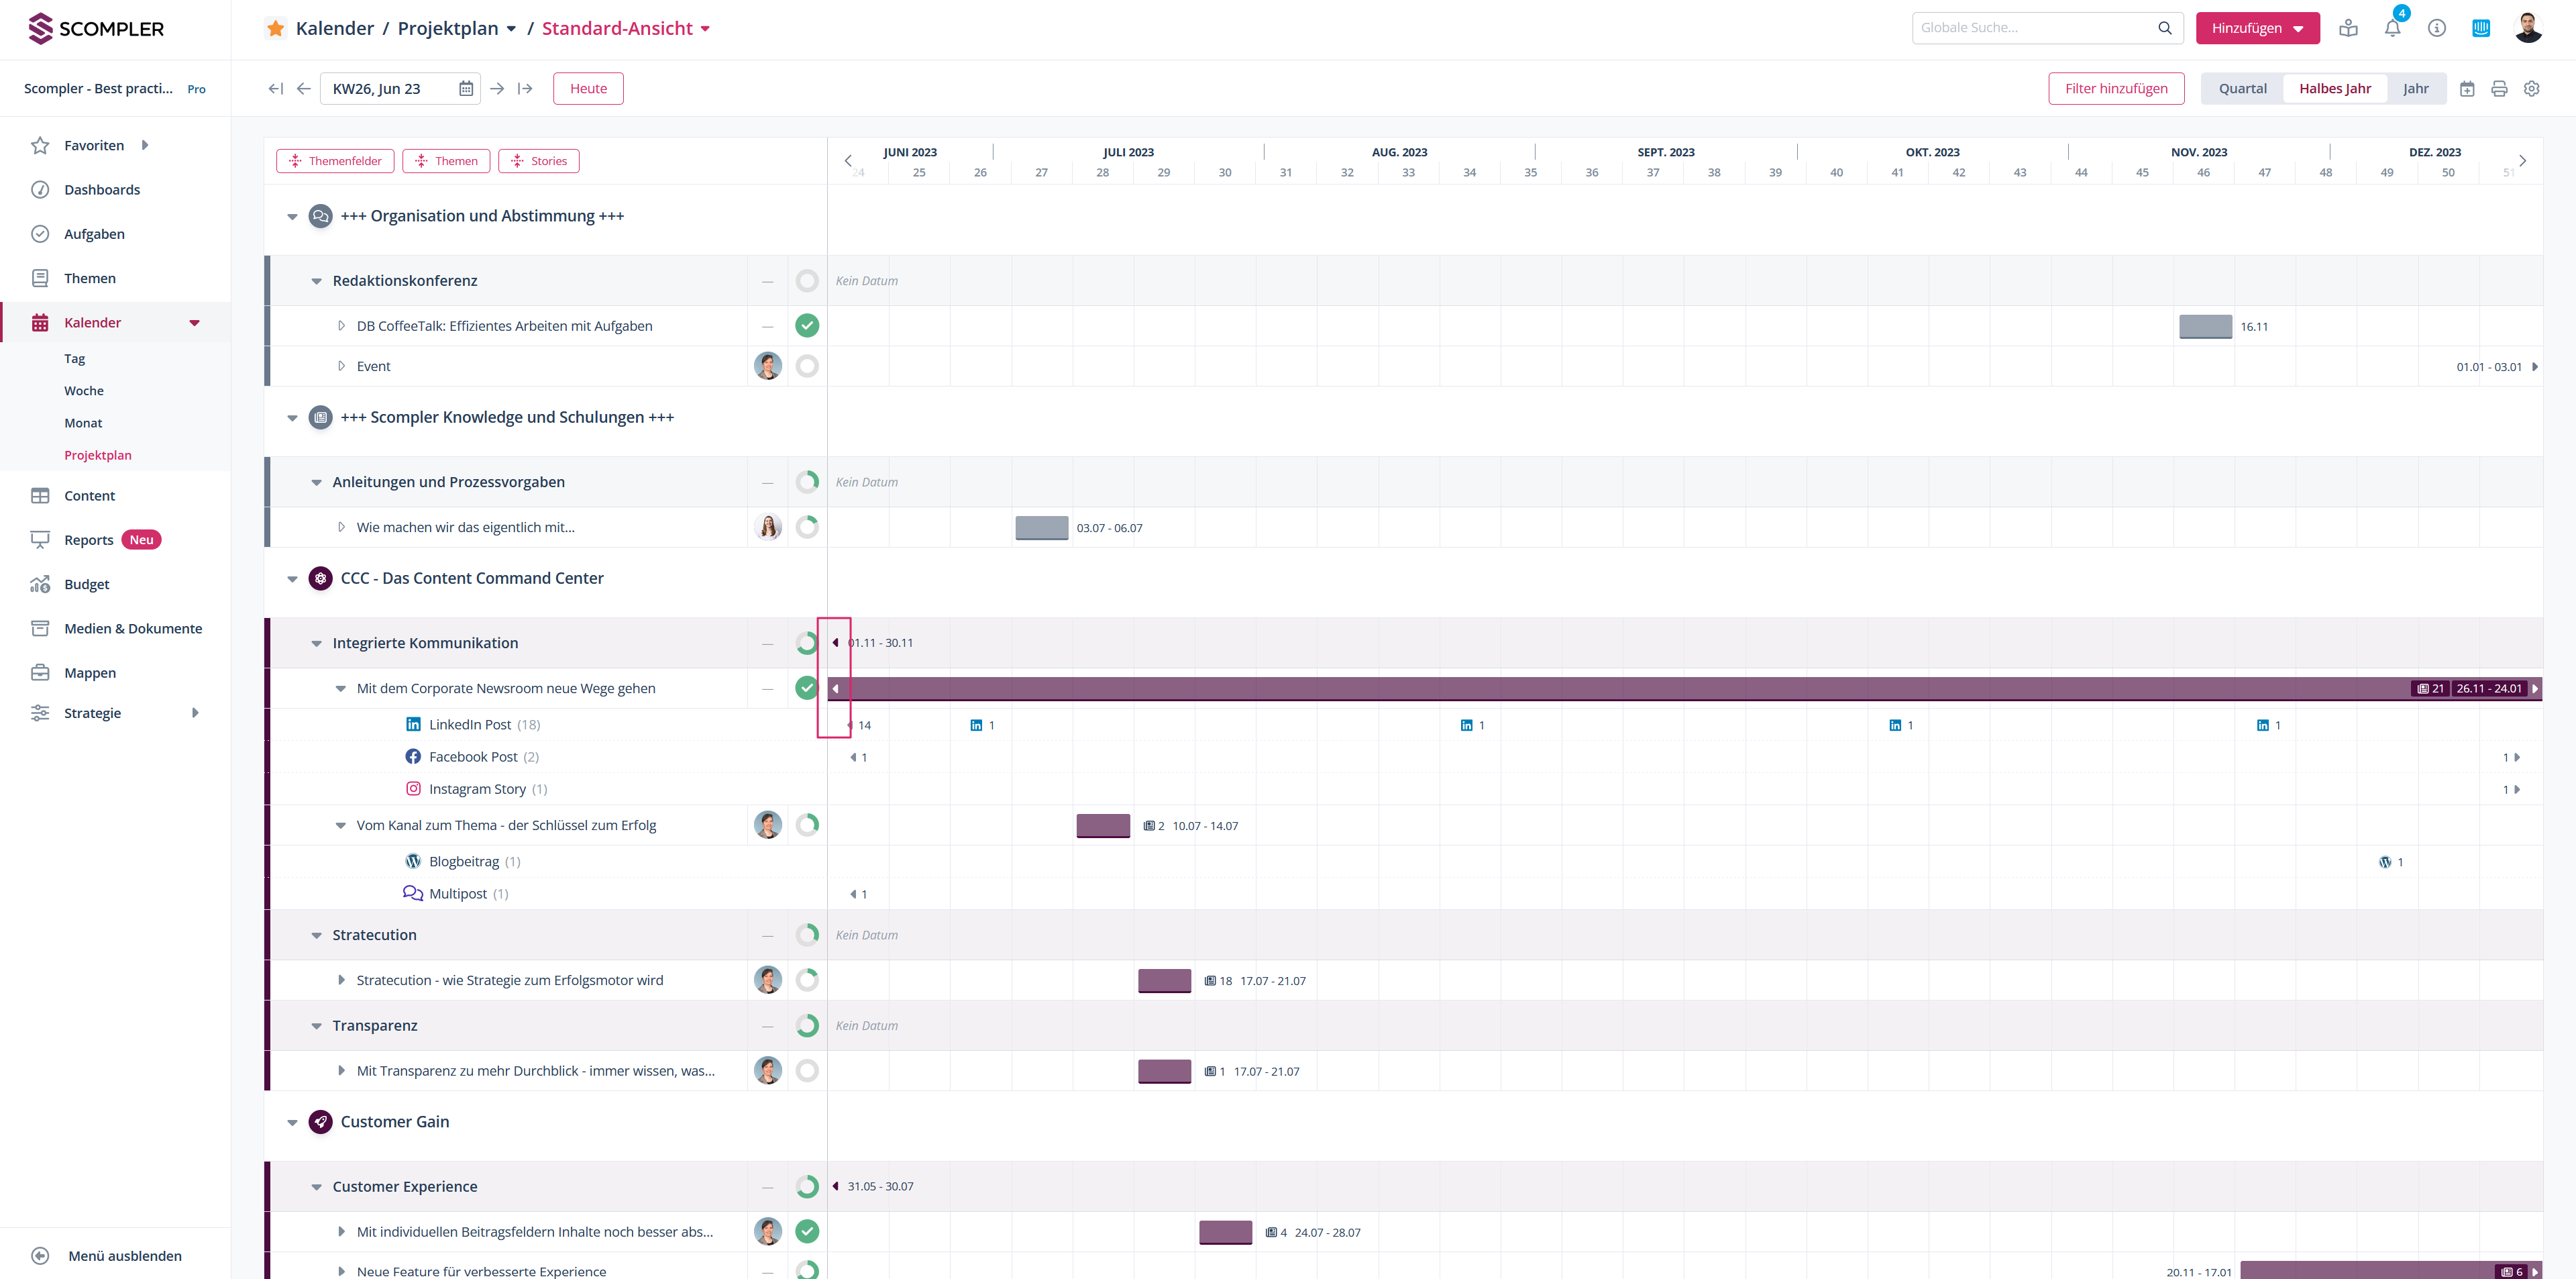
Task: Click the orange favorite star icon
Action: click(x=276, y=28)
